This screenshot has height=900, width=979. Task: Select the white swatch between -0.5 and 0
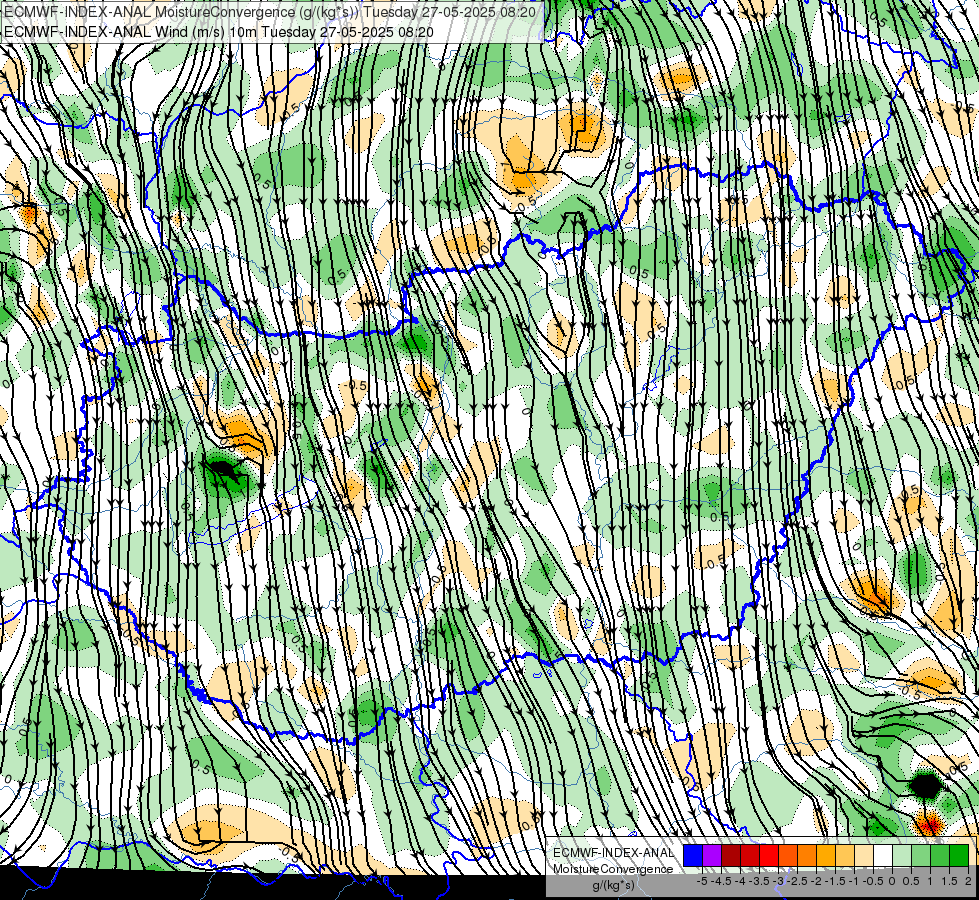(883, 855)
